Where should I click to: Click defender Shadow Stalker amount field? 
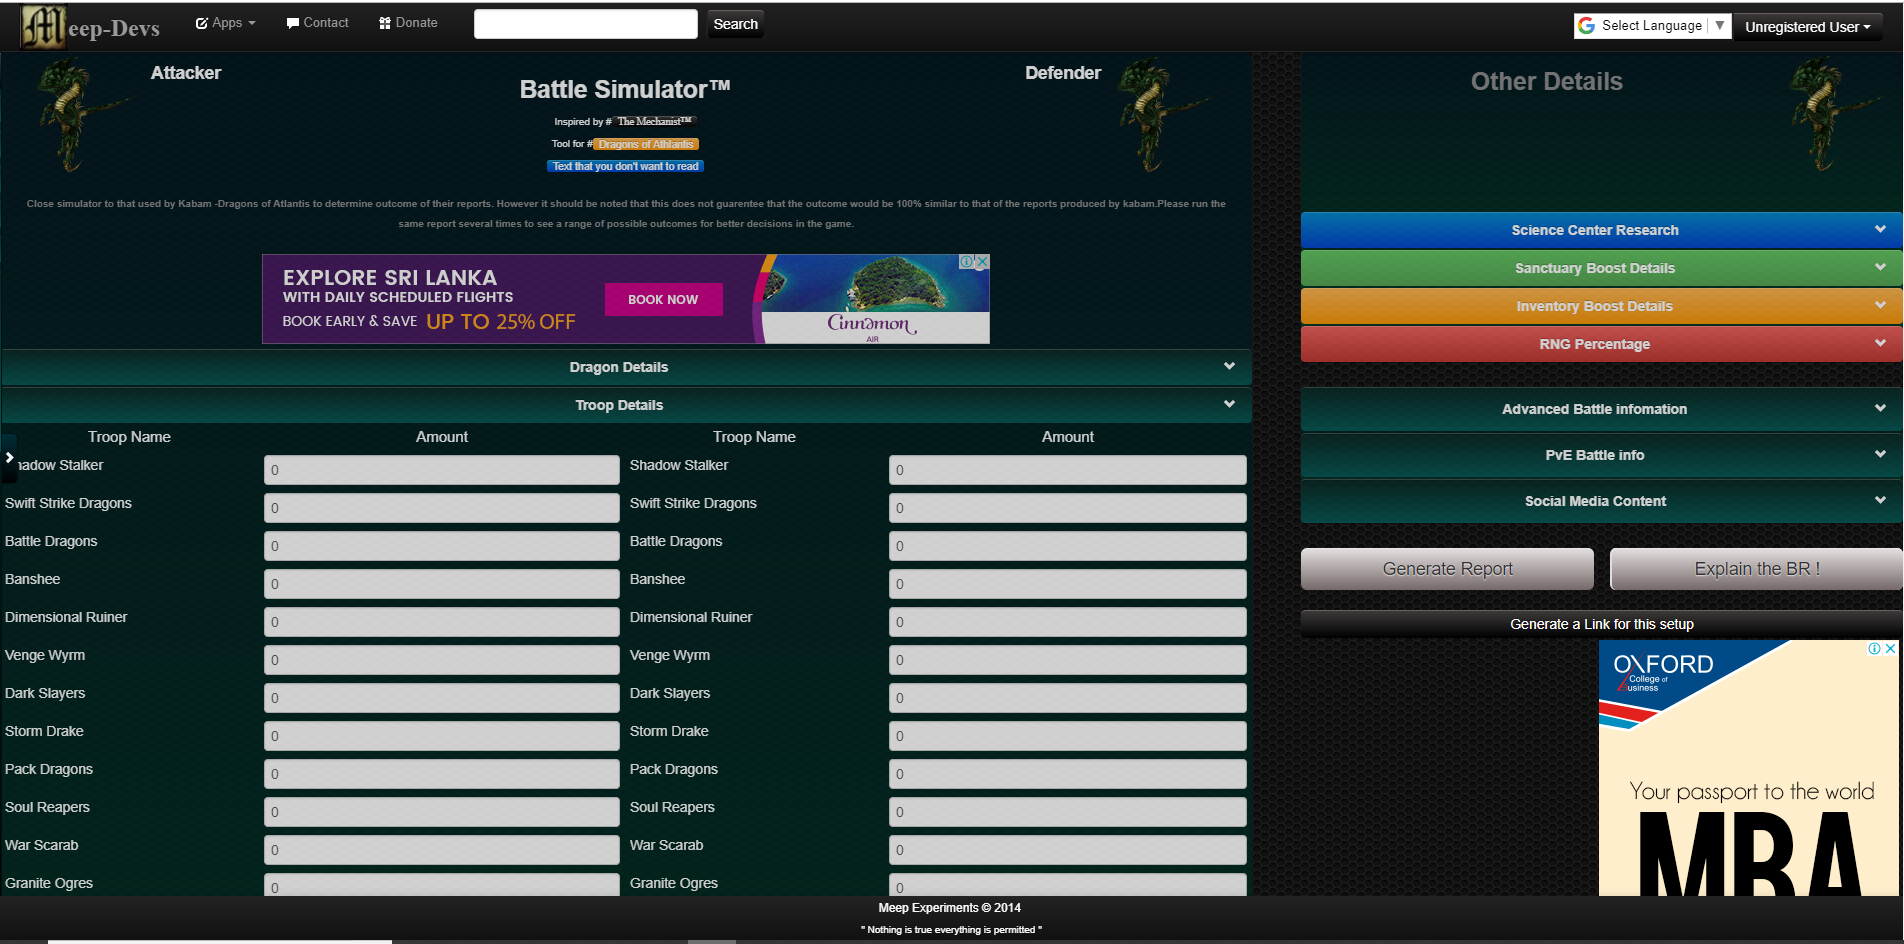click(1067, 470)
